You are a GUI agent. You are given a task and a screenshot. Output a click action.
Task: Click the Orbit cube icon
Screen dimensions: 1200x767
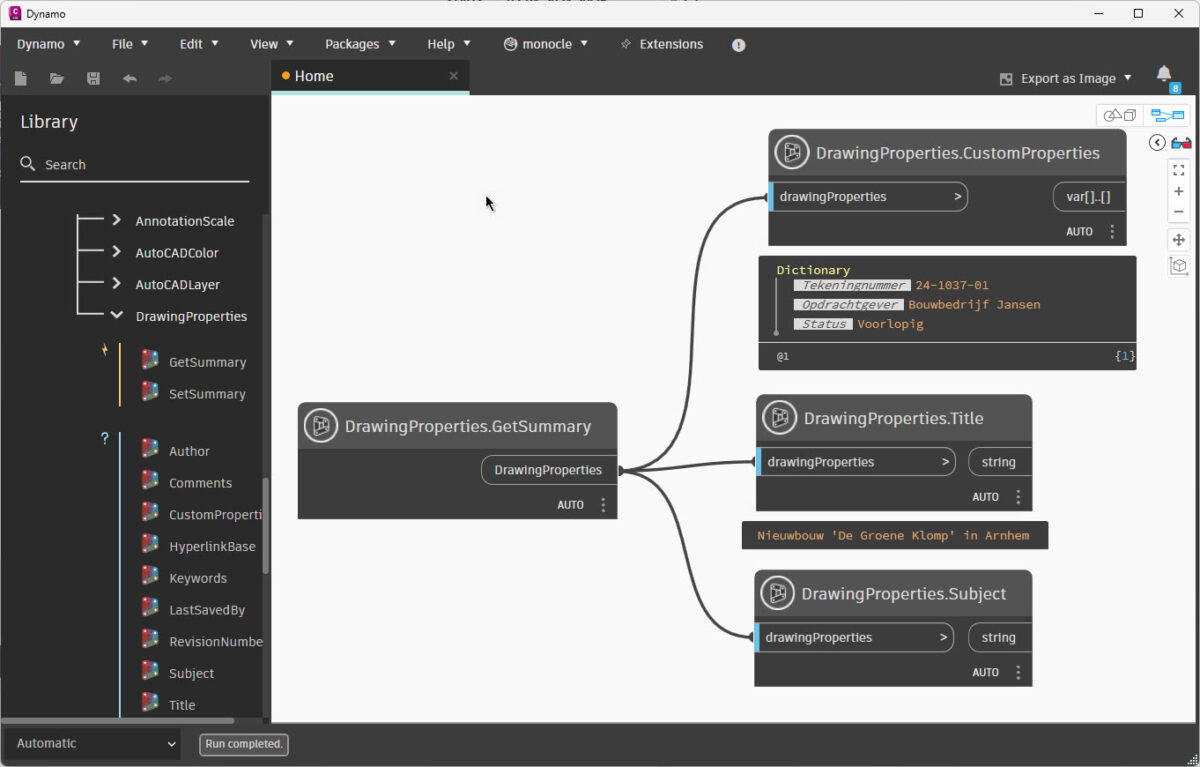click(x=1179, y=265)
